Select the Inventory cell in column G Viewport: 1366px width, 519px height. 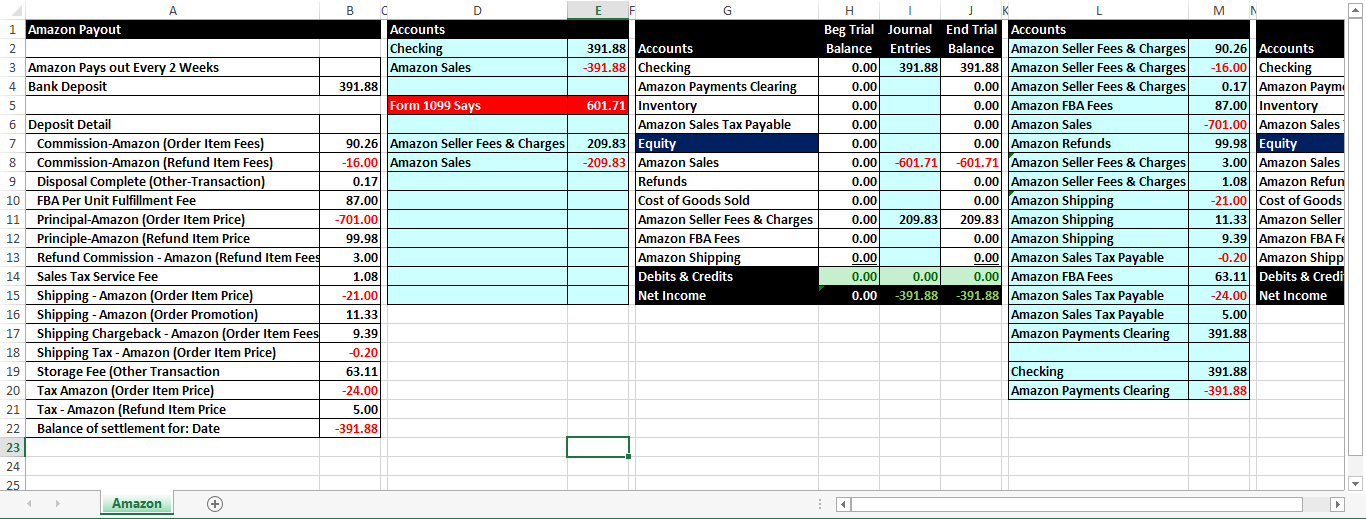(727, 105)
